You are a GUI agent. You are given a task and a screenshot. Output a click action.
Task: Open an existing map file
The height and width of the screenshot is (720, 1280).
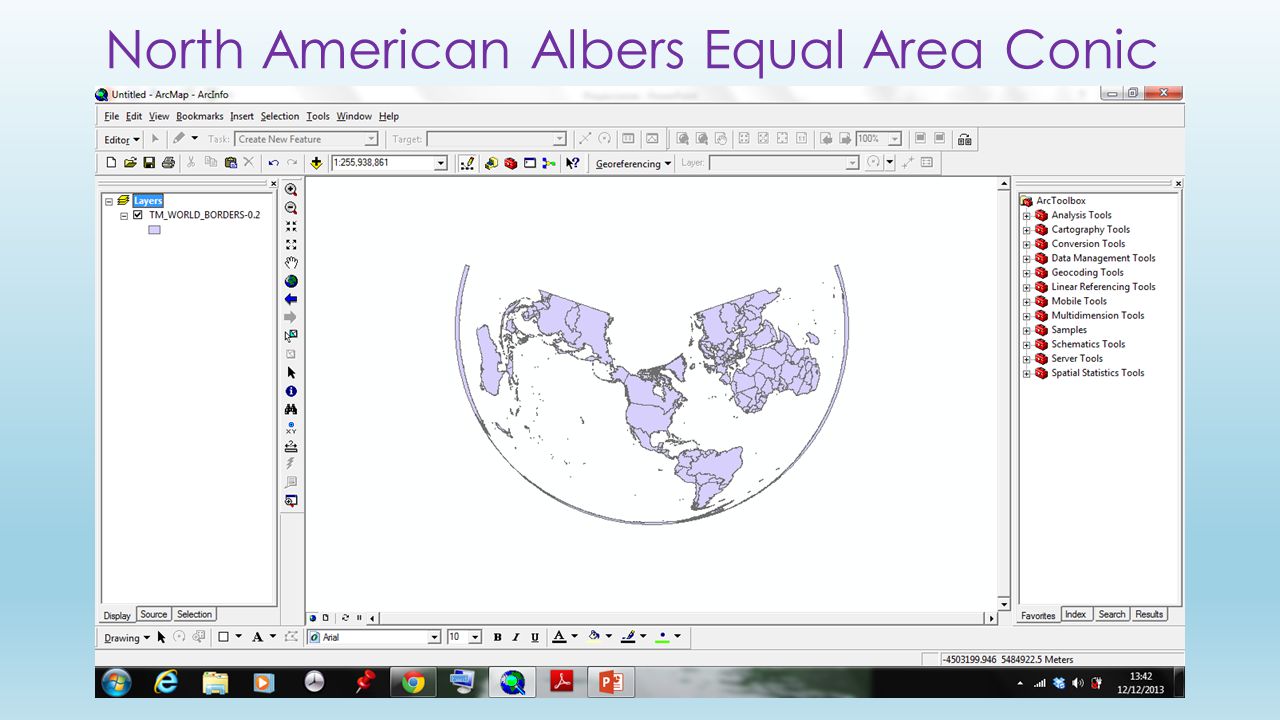[130, 163]
